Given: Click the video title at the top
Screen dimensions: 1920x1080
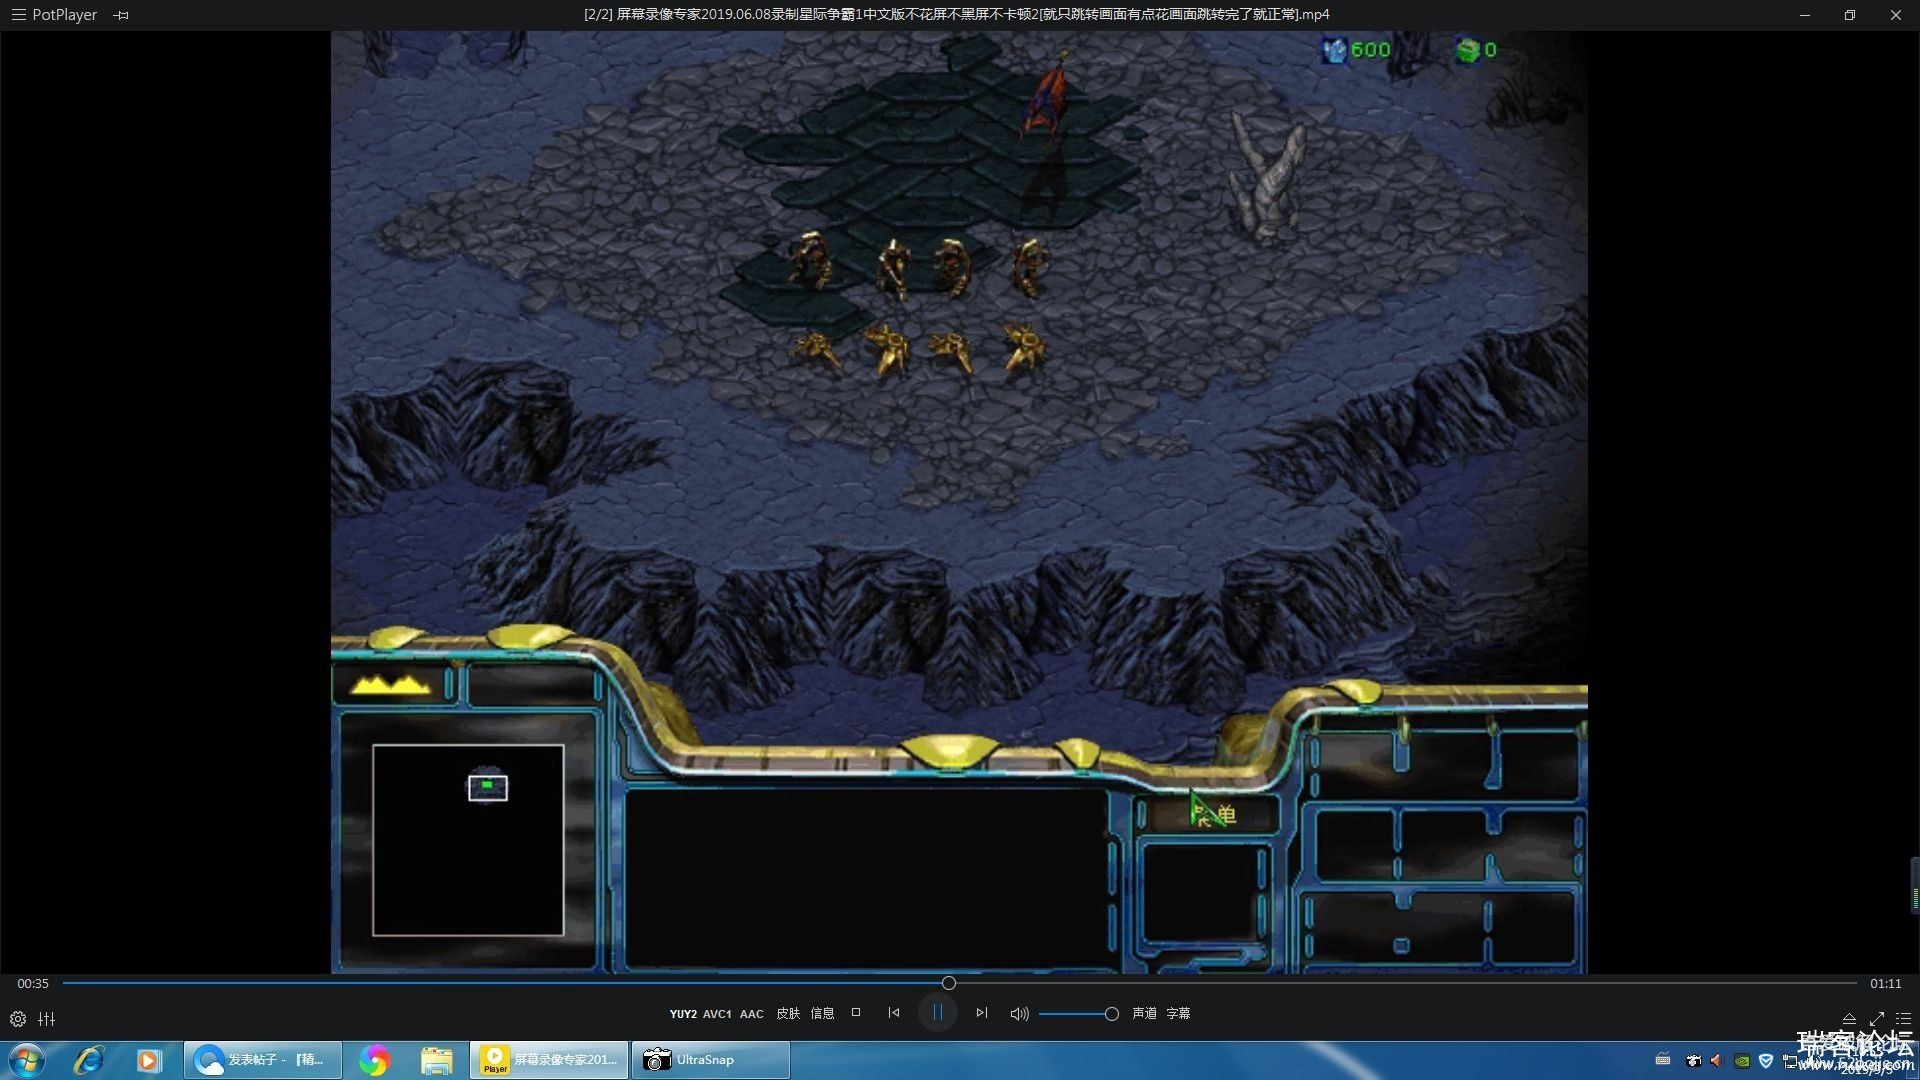Looking at the screenshot, I should tap(957, 14).
